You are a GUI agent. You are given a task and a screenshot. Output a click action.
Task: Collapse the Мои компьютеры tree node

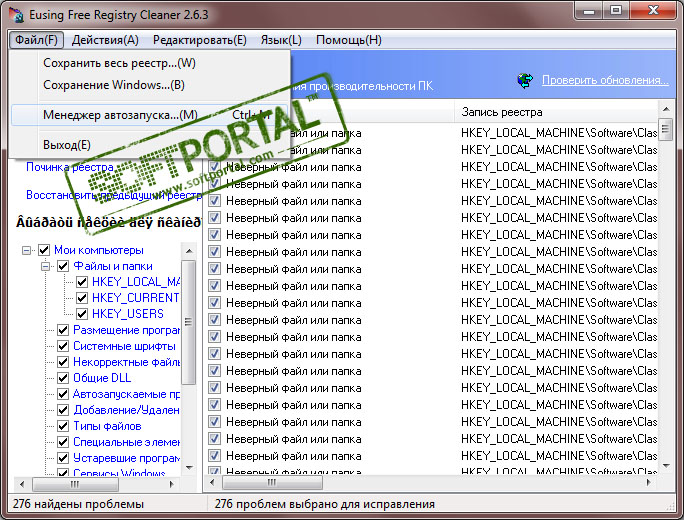click(27, 250)
